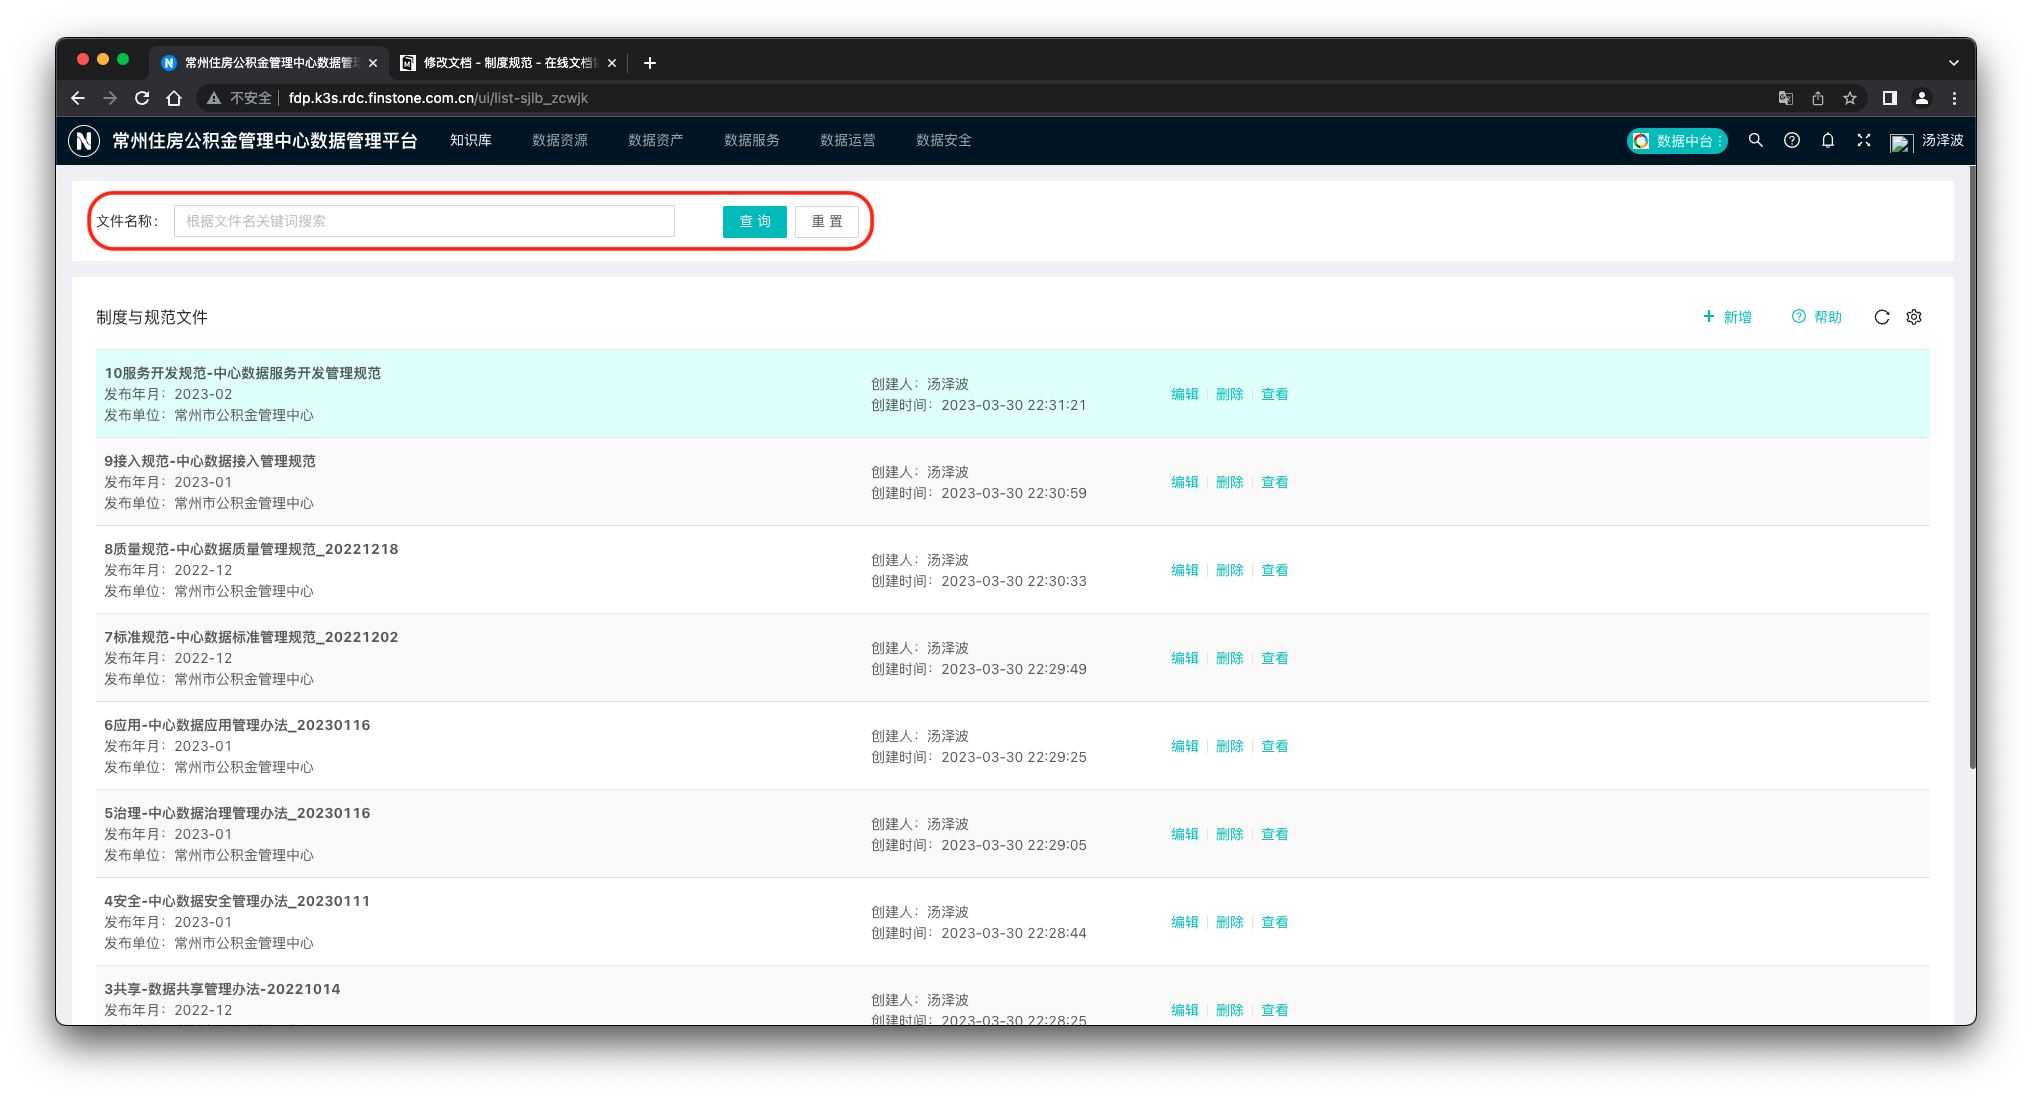View the 10服务开发规范 document
Screen dimensions: 2032x1099
pyautogui.click(x=1275, y=394)
